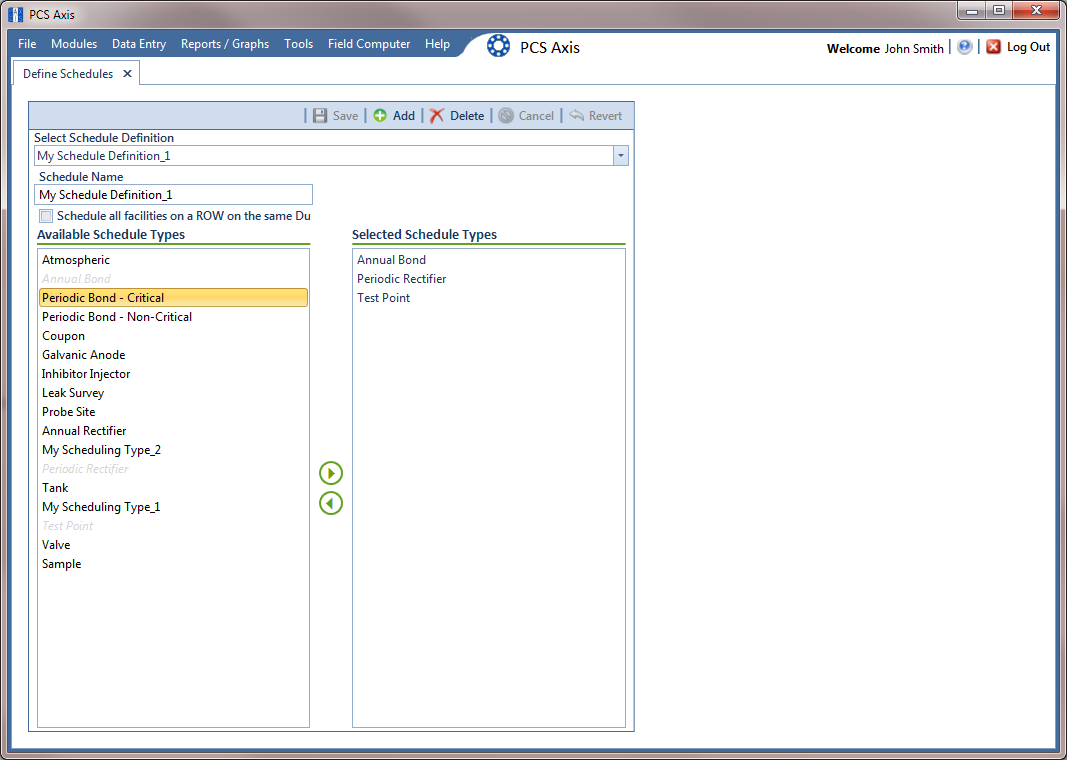1067x760 pixels.
Task: Click greyed Periodic Rectifier in available list
Action: (x=174, y=469)
